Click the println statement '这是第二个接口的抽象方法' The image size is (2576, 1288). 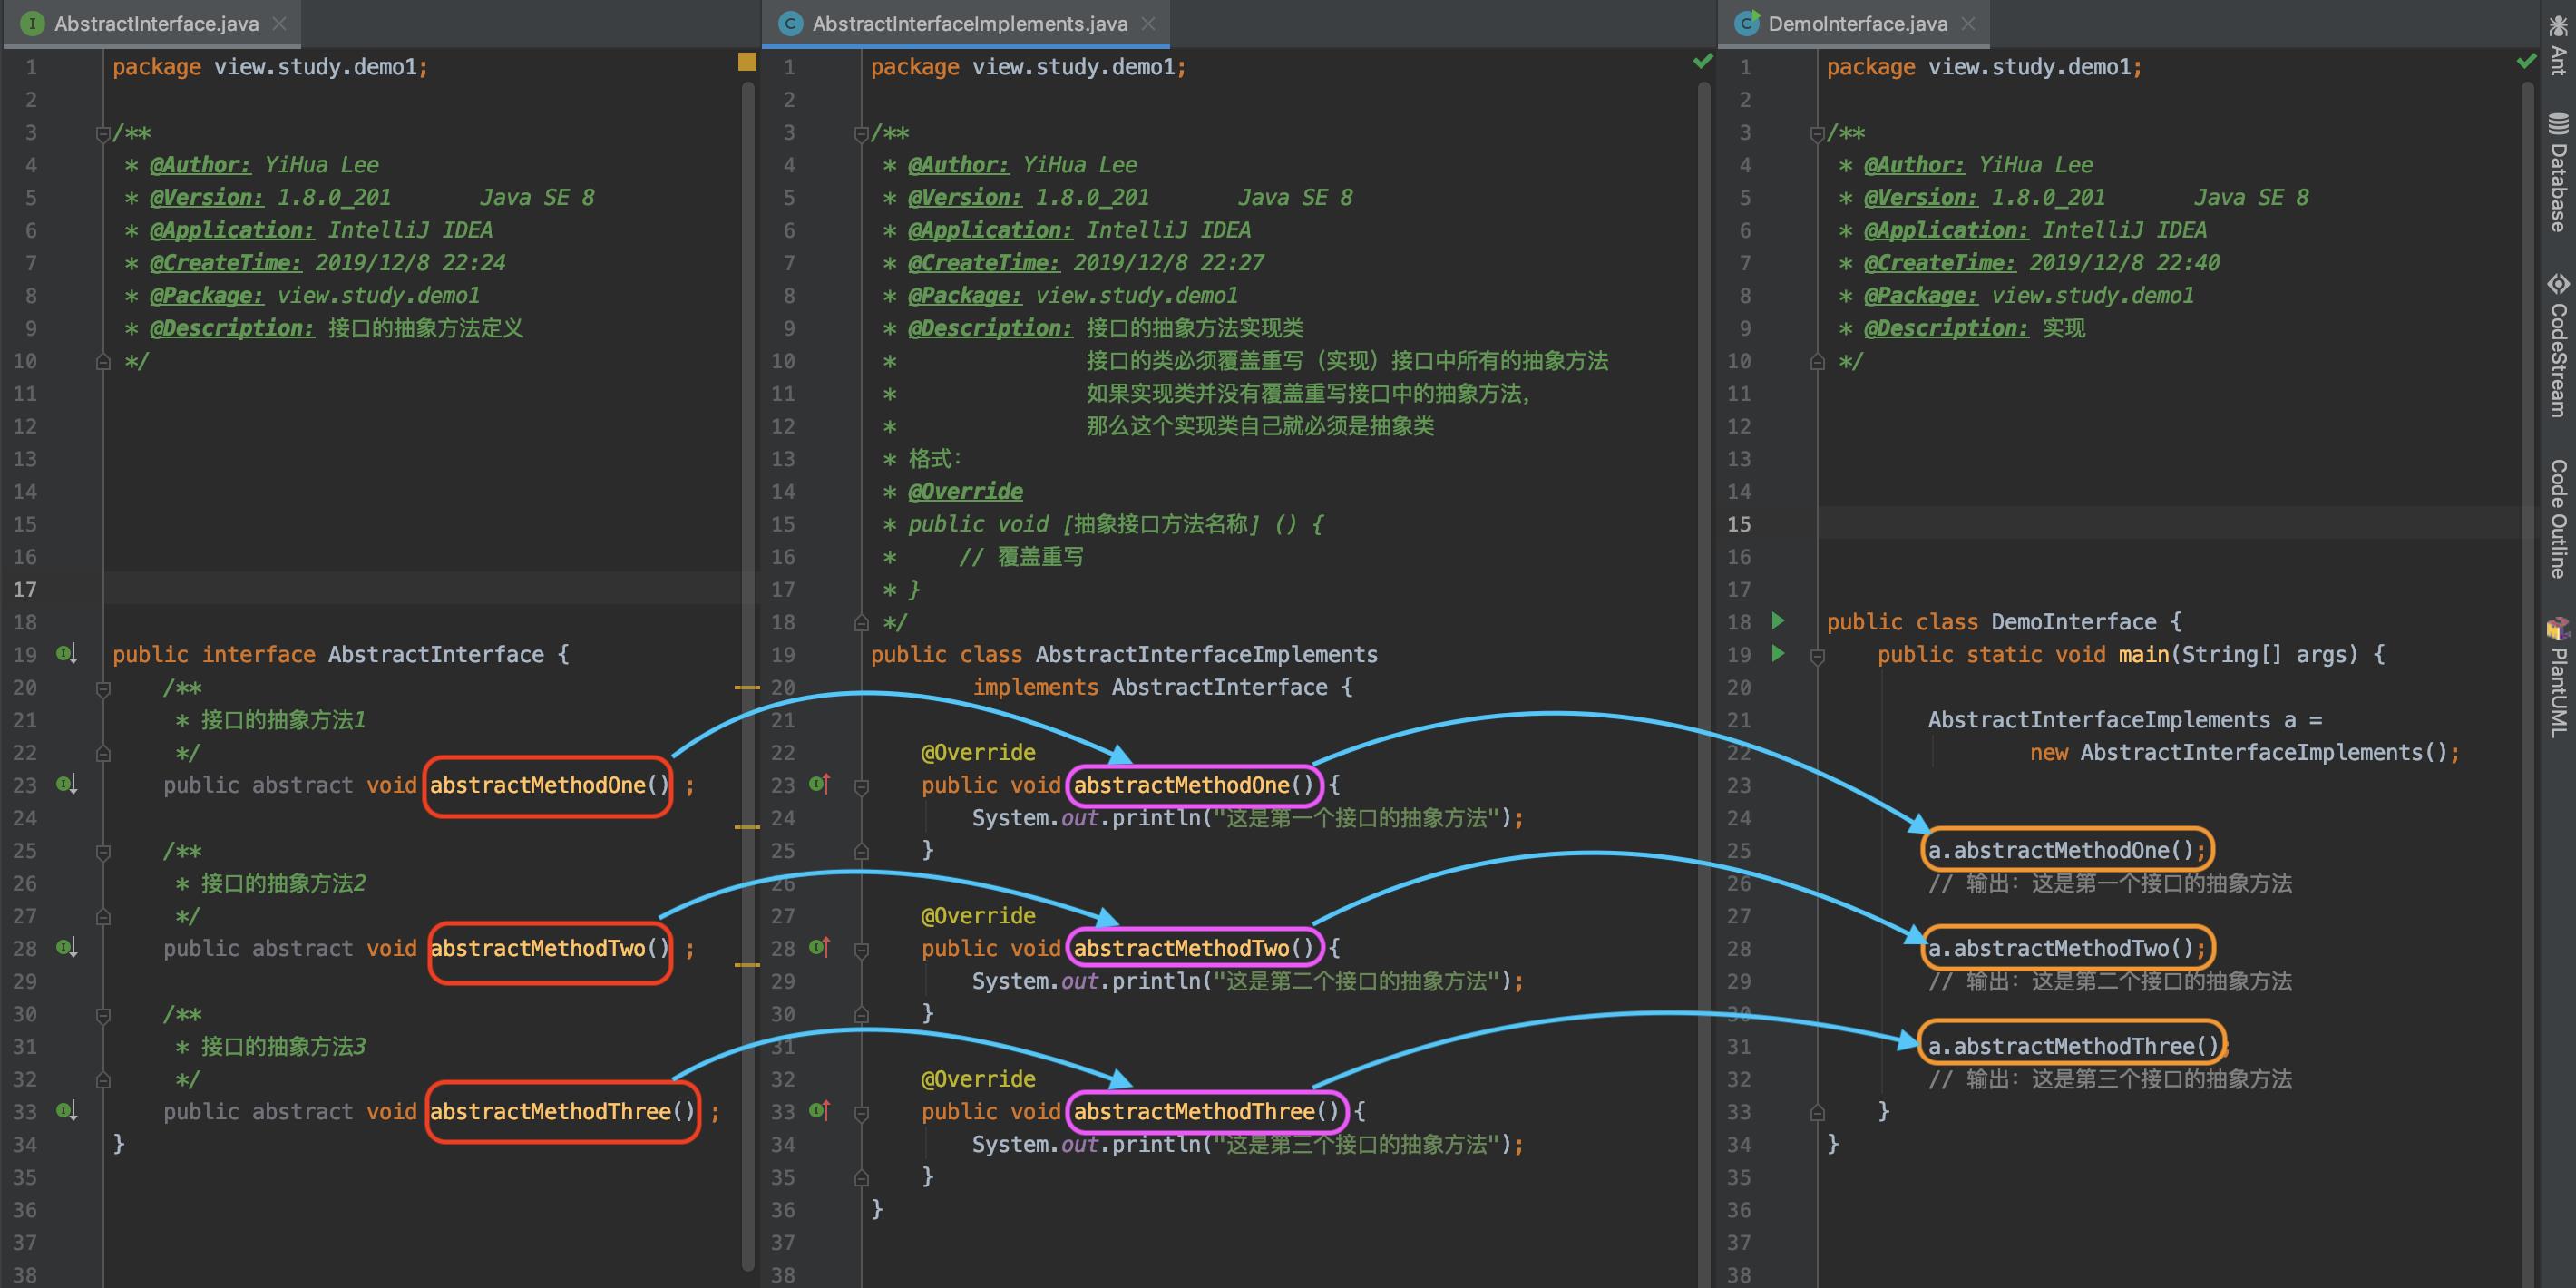pyautogui.click(x=1247, y=981)
